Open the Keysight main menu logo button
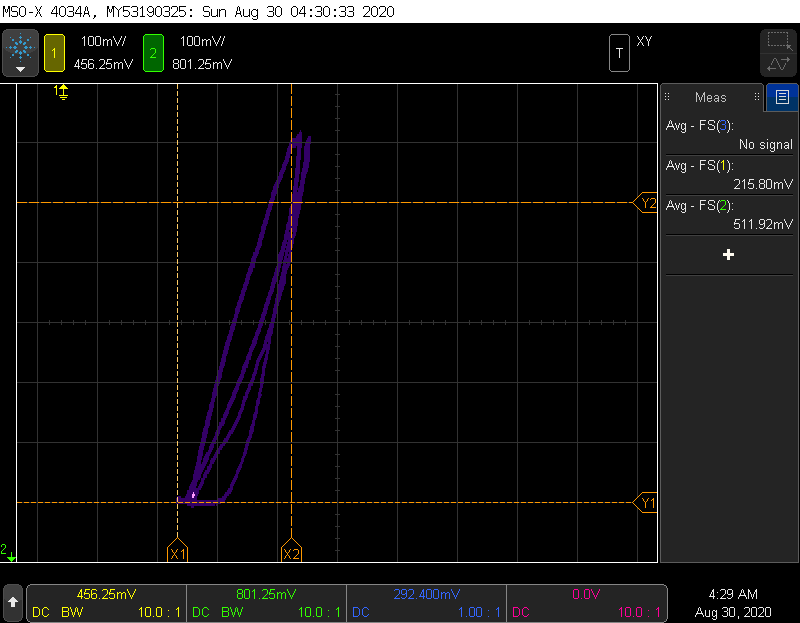800x623 pixels. point(20,52)
